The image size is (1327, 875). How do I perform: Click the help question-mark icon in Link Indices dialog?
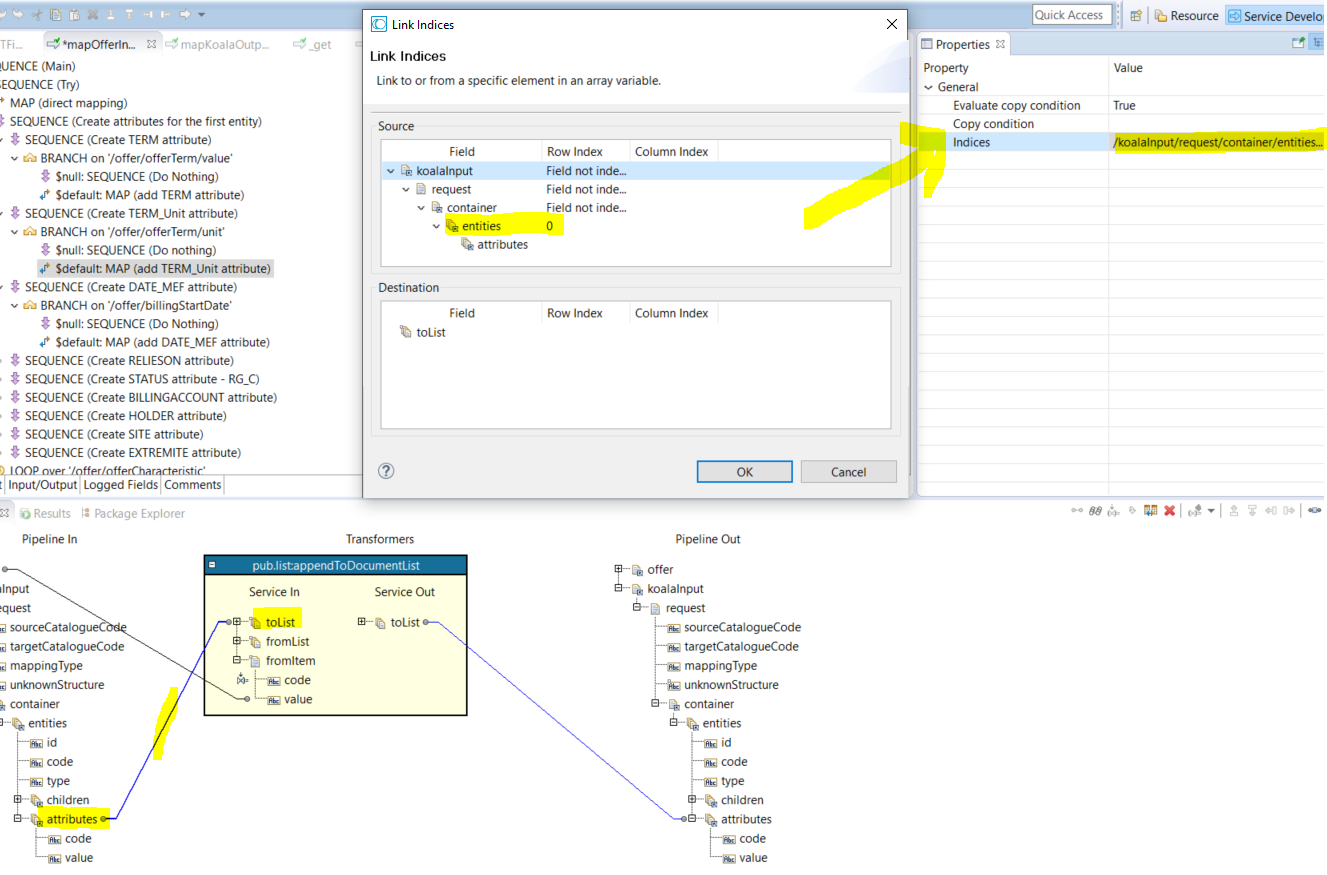pyautogui.click(x=386, y=470)
